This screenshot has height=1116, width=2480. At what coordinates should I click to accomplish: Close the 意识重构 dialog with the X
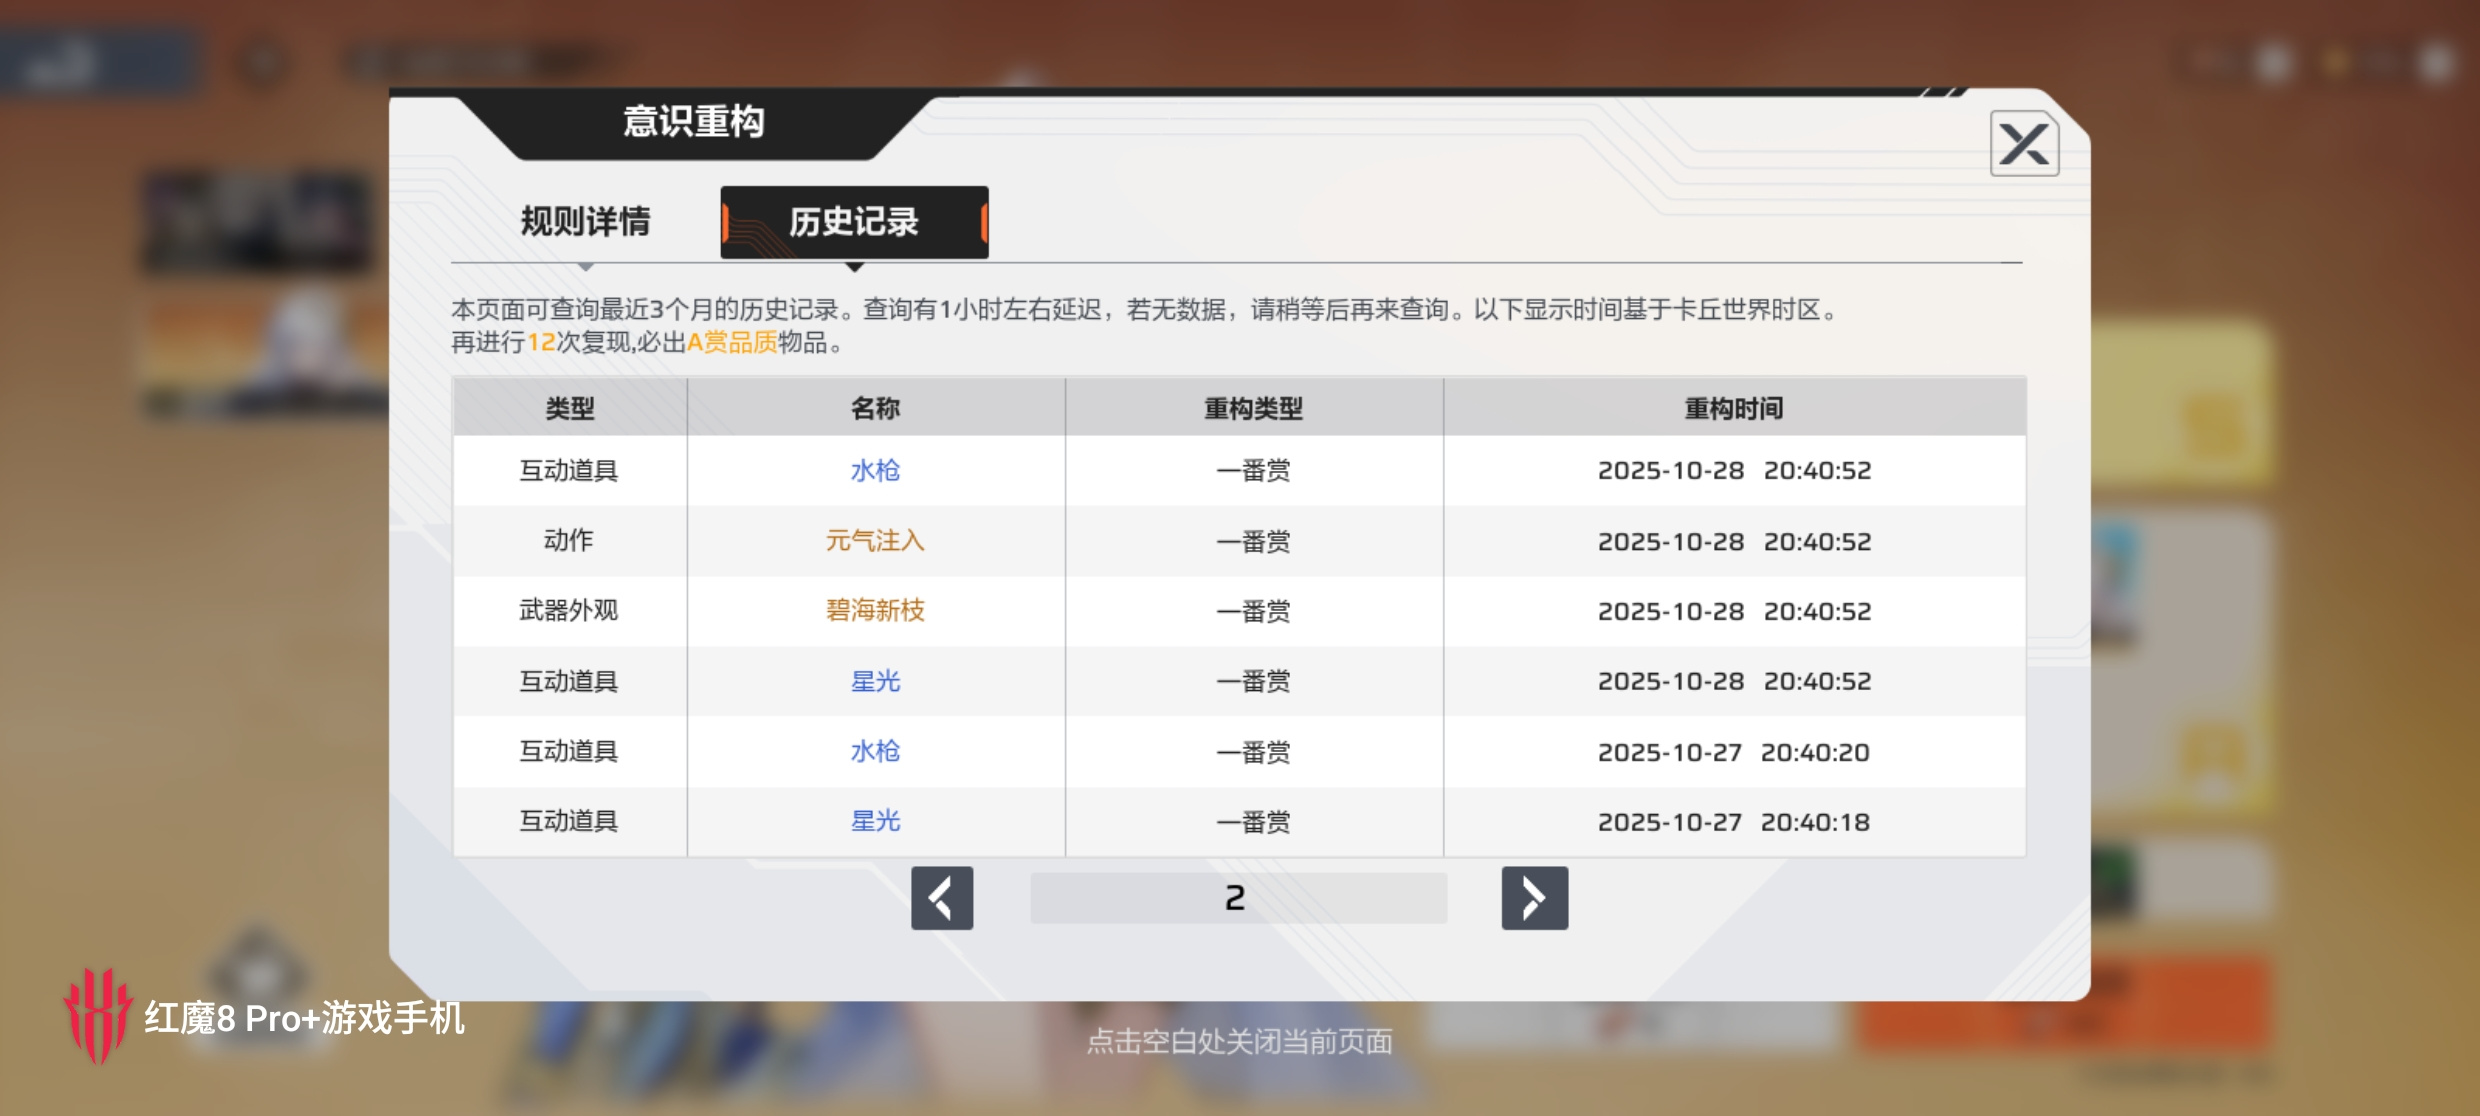pyautogui.click(x=2024, y=144)
